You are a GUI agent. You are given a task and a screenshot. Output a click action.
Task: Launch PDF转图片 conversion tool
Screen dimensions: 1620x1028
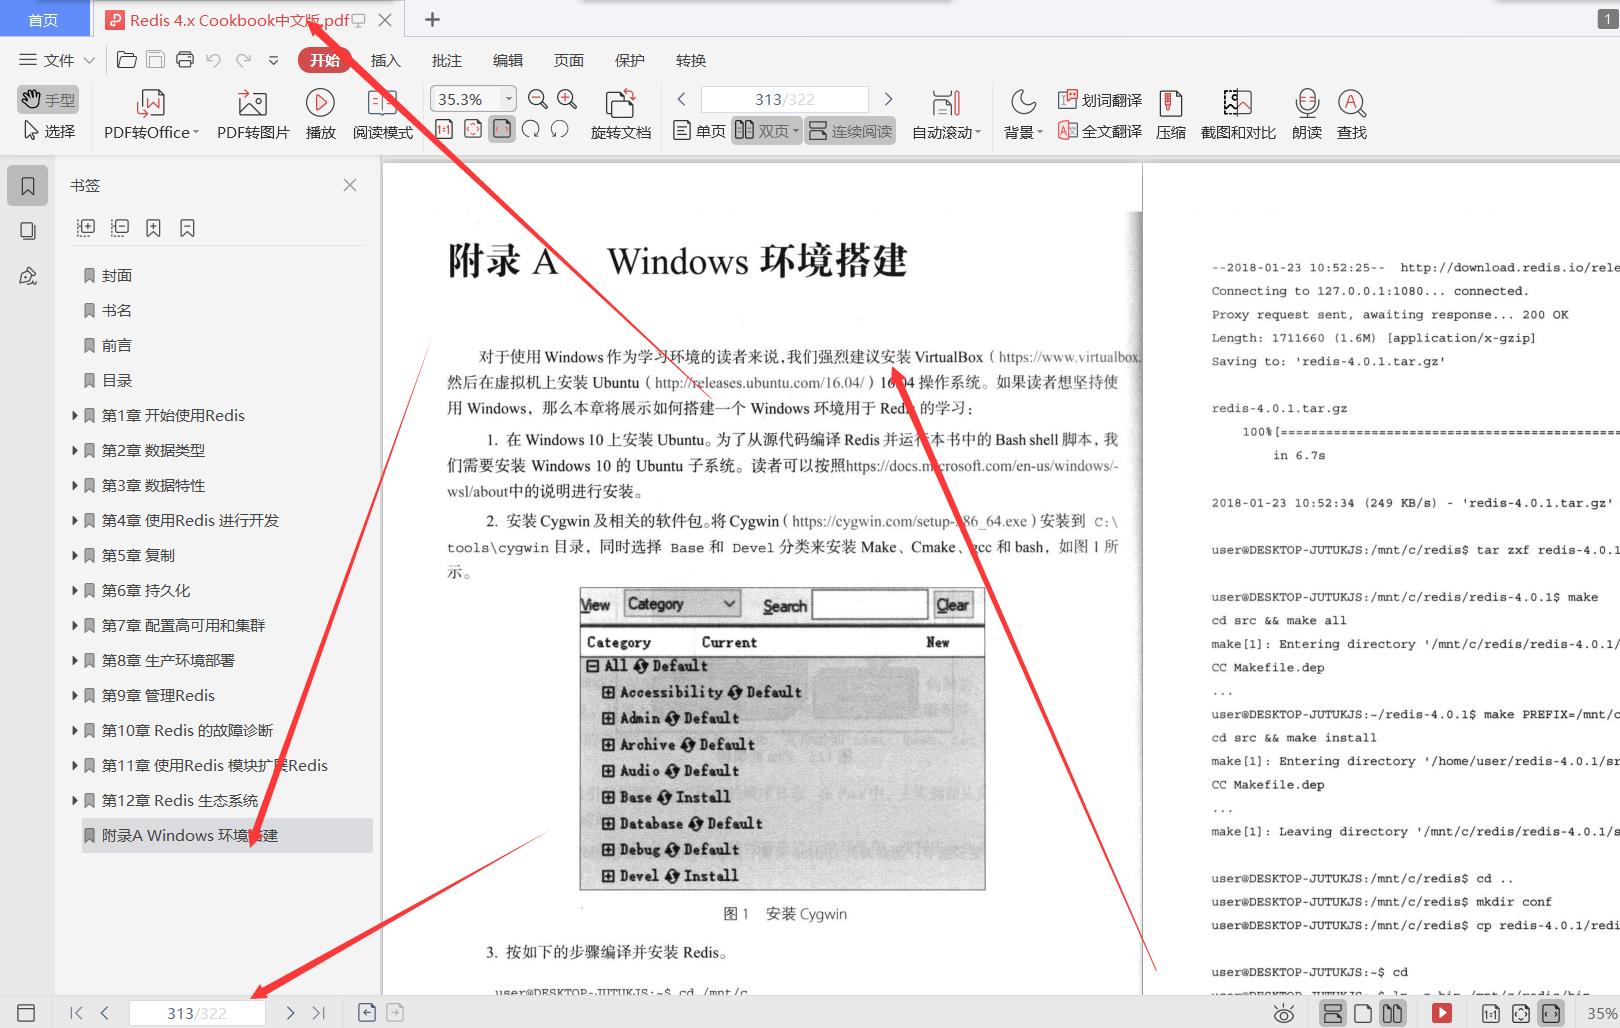point(253,115)
